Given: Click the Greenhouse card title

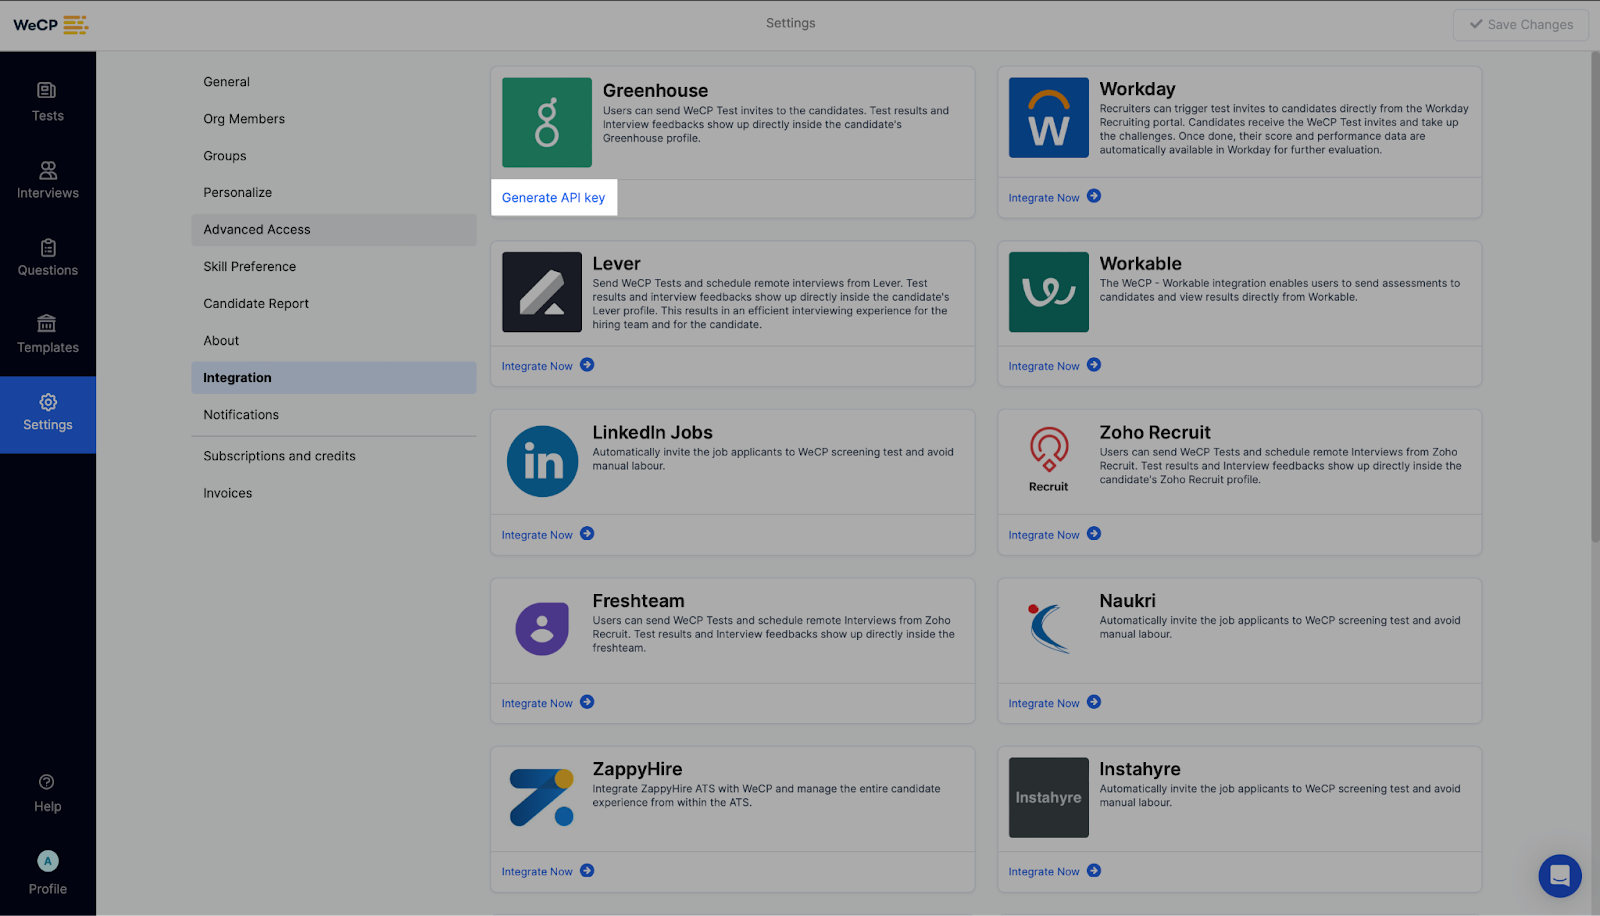Looking at the screenshot, I should 655,91.
